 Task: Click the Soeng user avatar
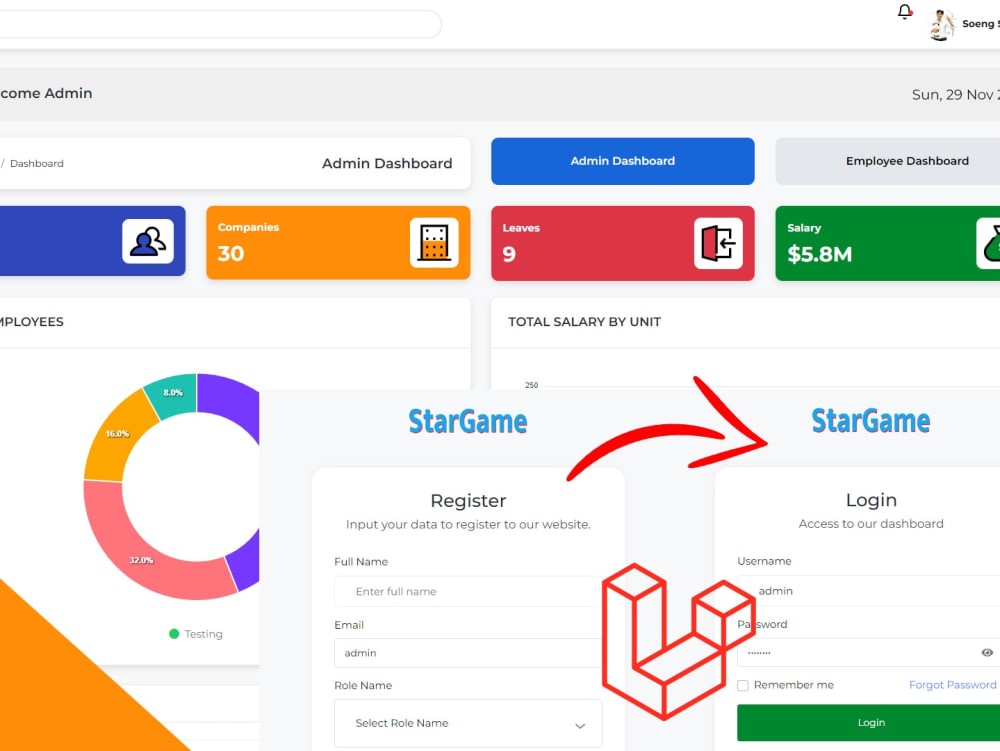click(940, 25)
